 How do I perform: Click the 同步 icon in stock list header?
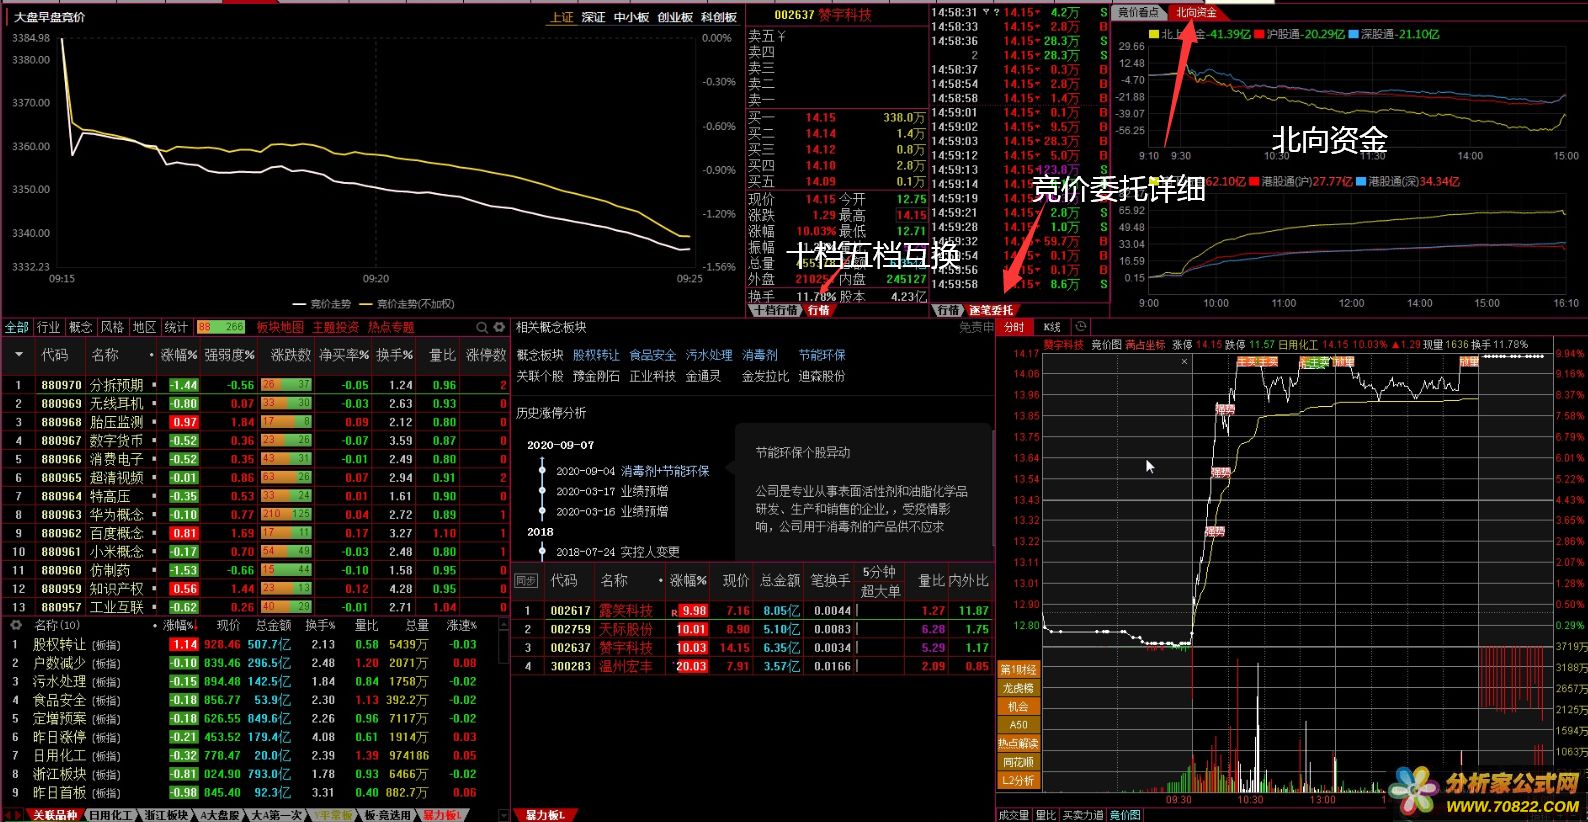(x=526, y=580)
